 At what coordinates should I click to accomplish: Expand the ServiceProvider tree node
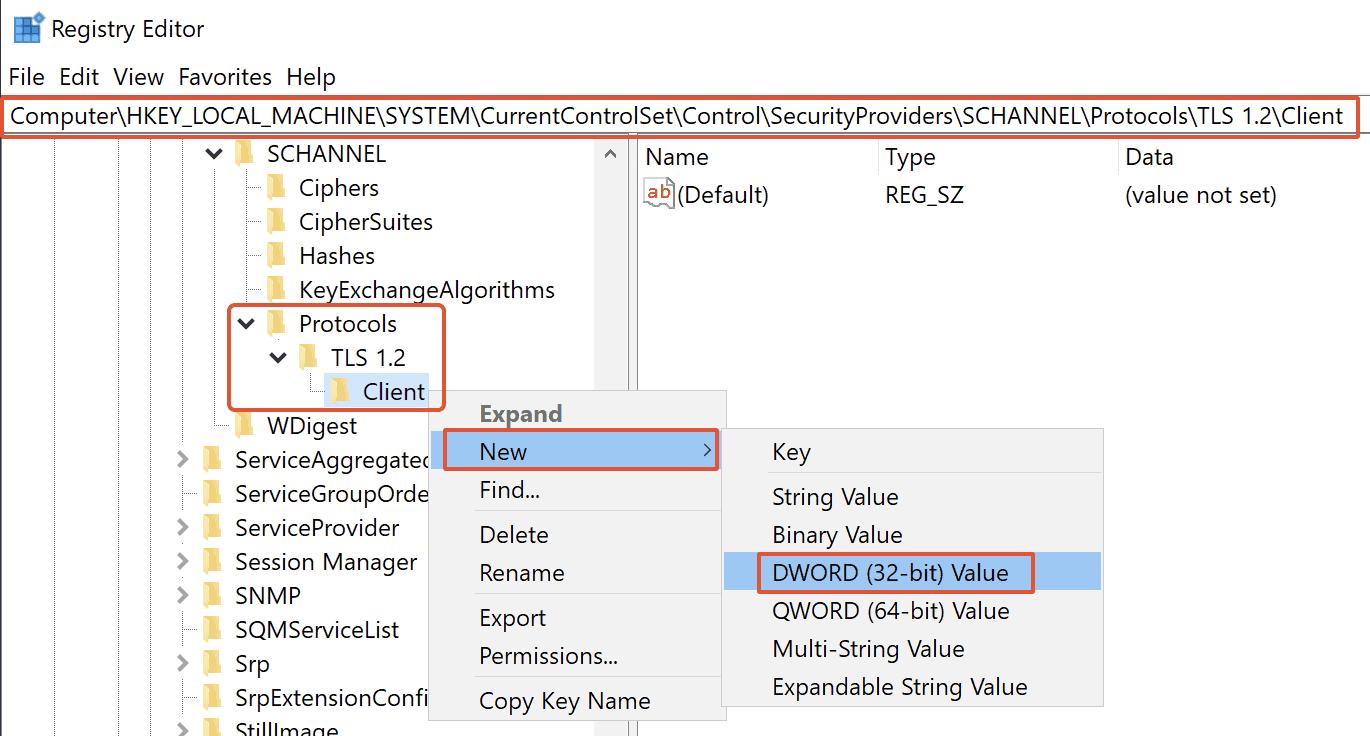point(182,528)
